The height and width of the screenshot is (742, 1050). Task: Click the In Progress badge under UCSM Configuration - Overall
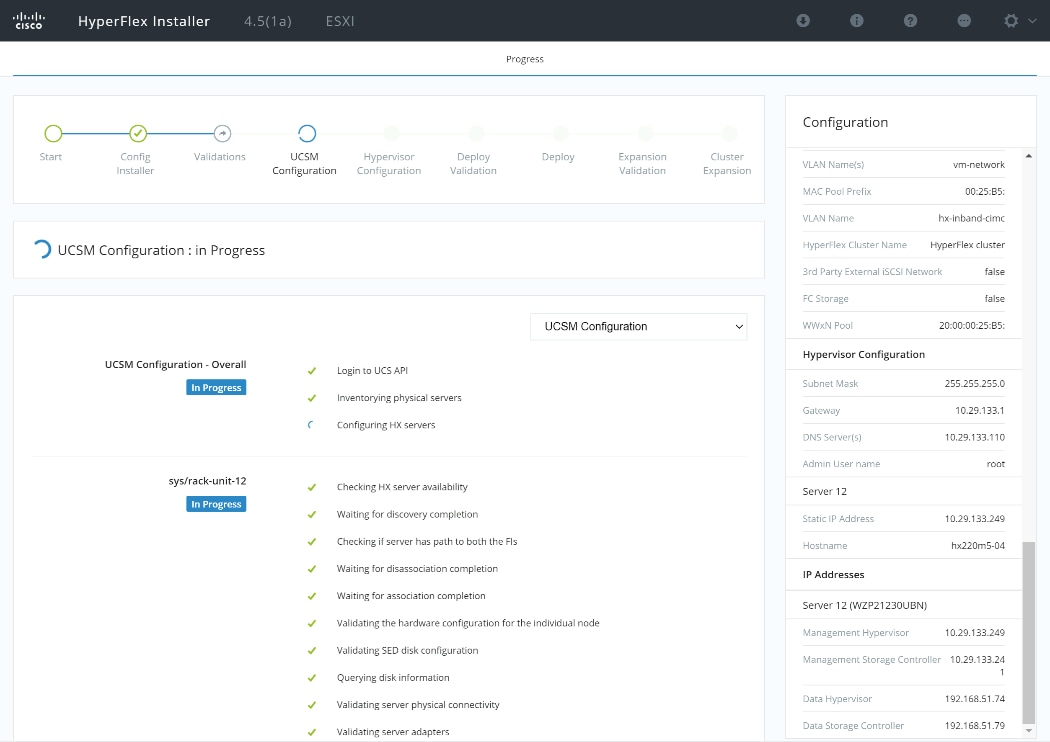(216, 387)
